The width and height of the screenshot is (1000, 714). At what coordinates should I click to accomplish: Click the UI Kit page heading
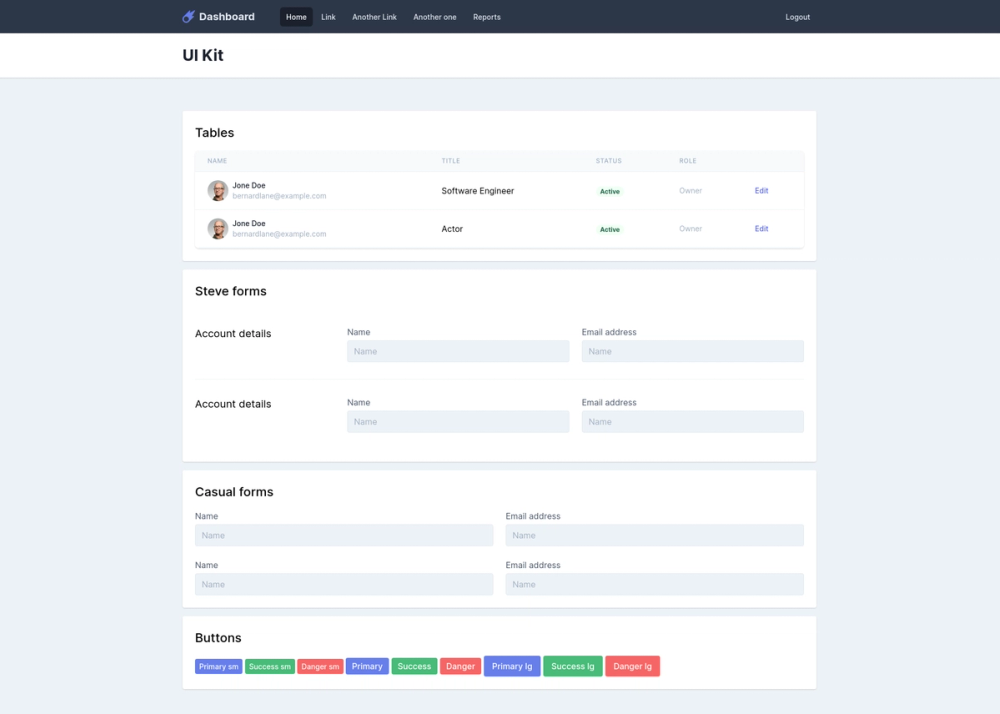coord(203,55)
